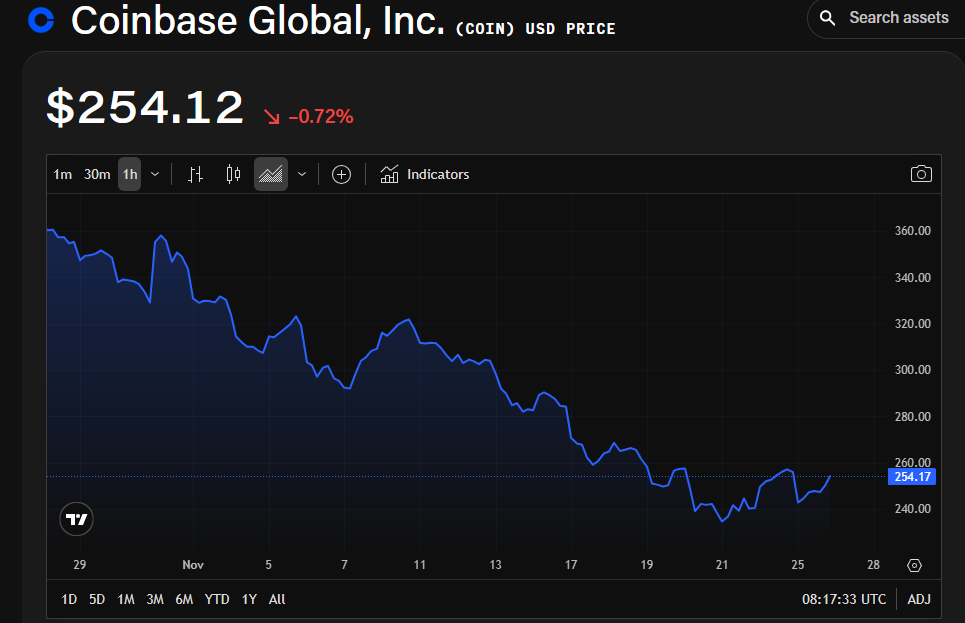Select the 1M date range tab
The width and height of the screenshot is (965, 623).
126,600
